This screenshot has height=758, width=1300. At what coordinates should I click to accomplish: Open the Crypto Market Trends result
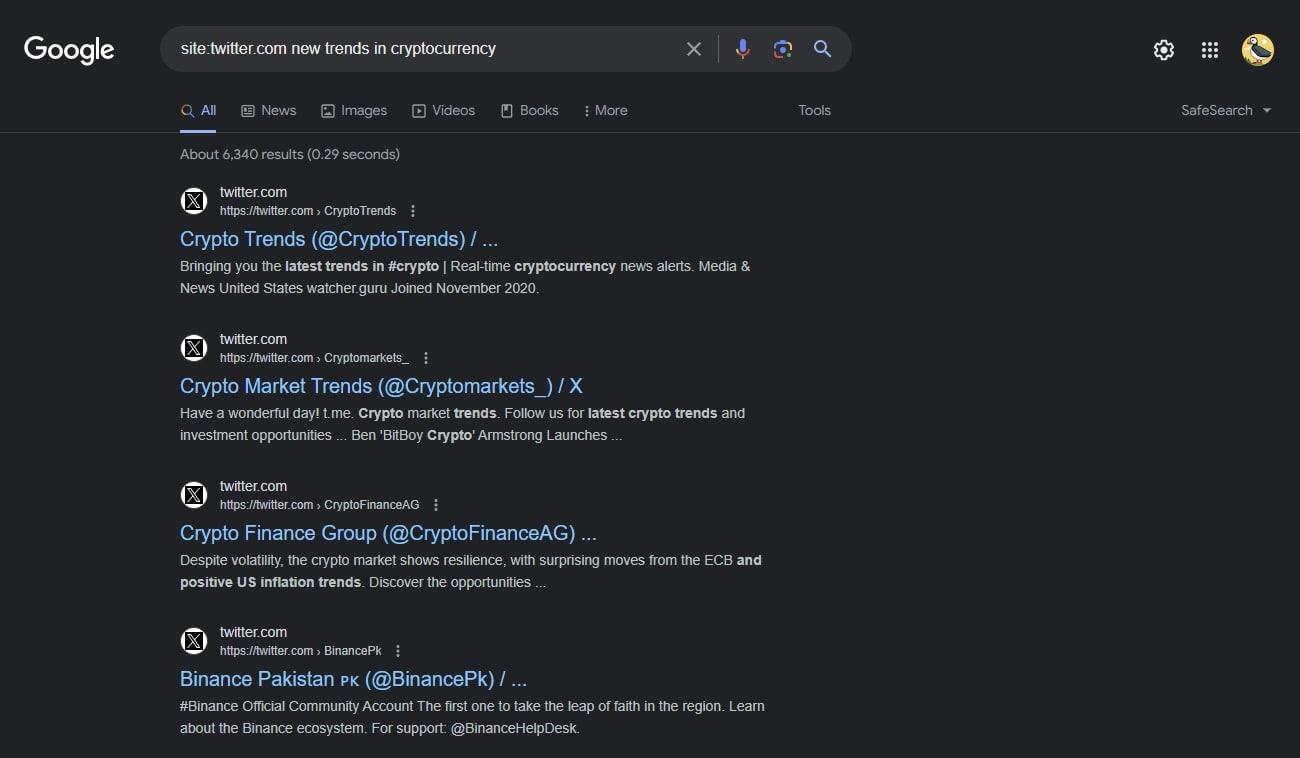coord(380,386)
